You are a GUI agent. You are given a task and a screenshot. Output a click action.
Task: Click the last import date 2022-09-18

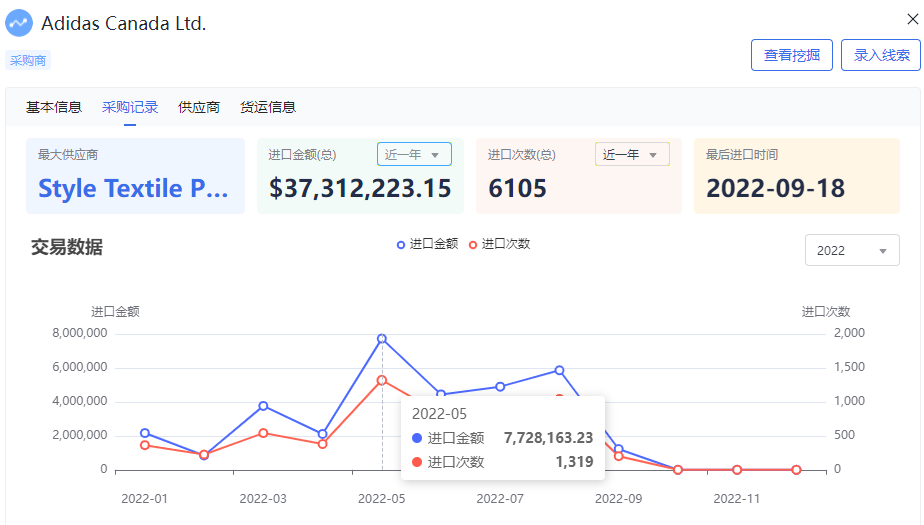point(776,189)
